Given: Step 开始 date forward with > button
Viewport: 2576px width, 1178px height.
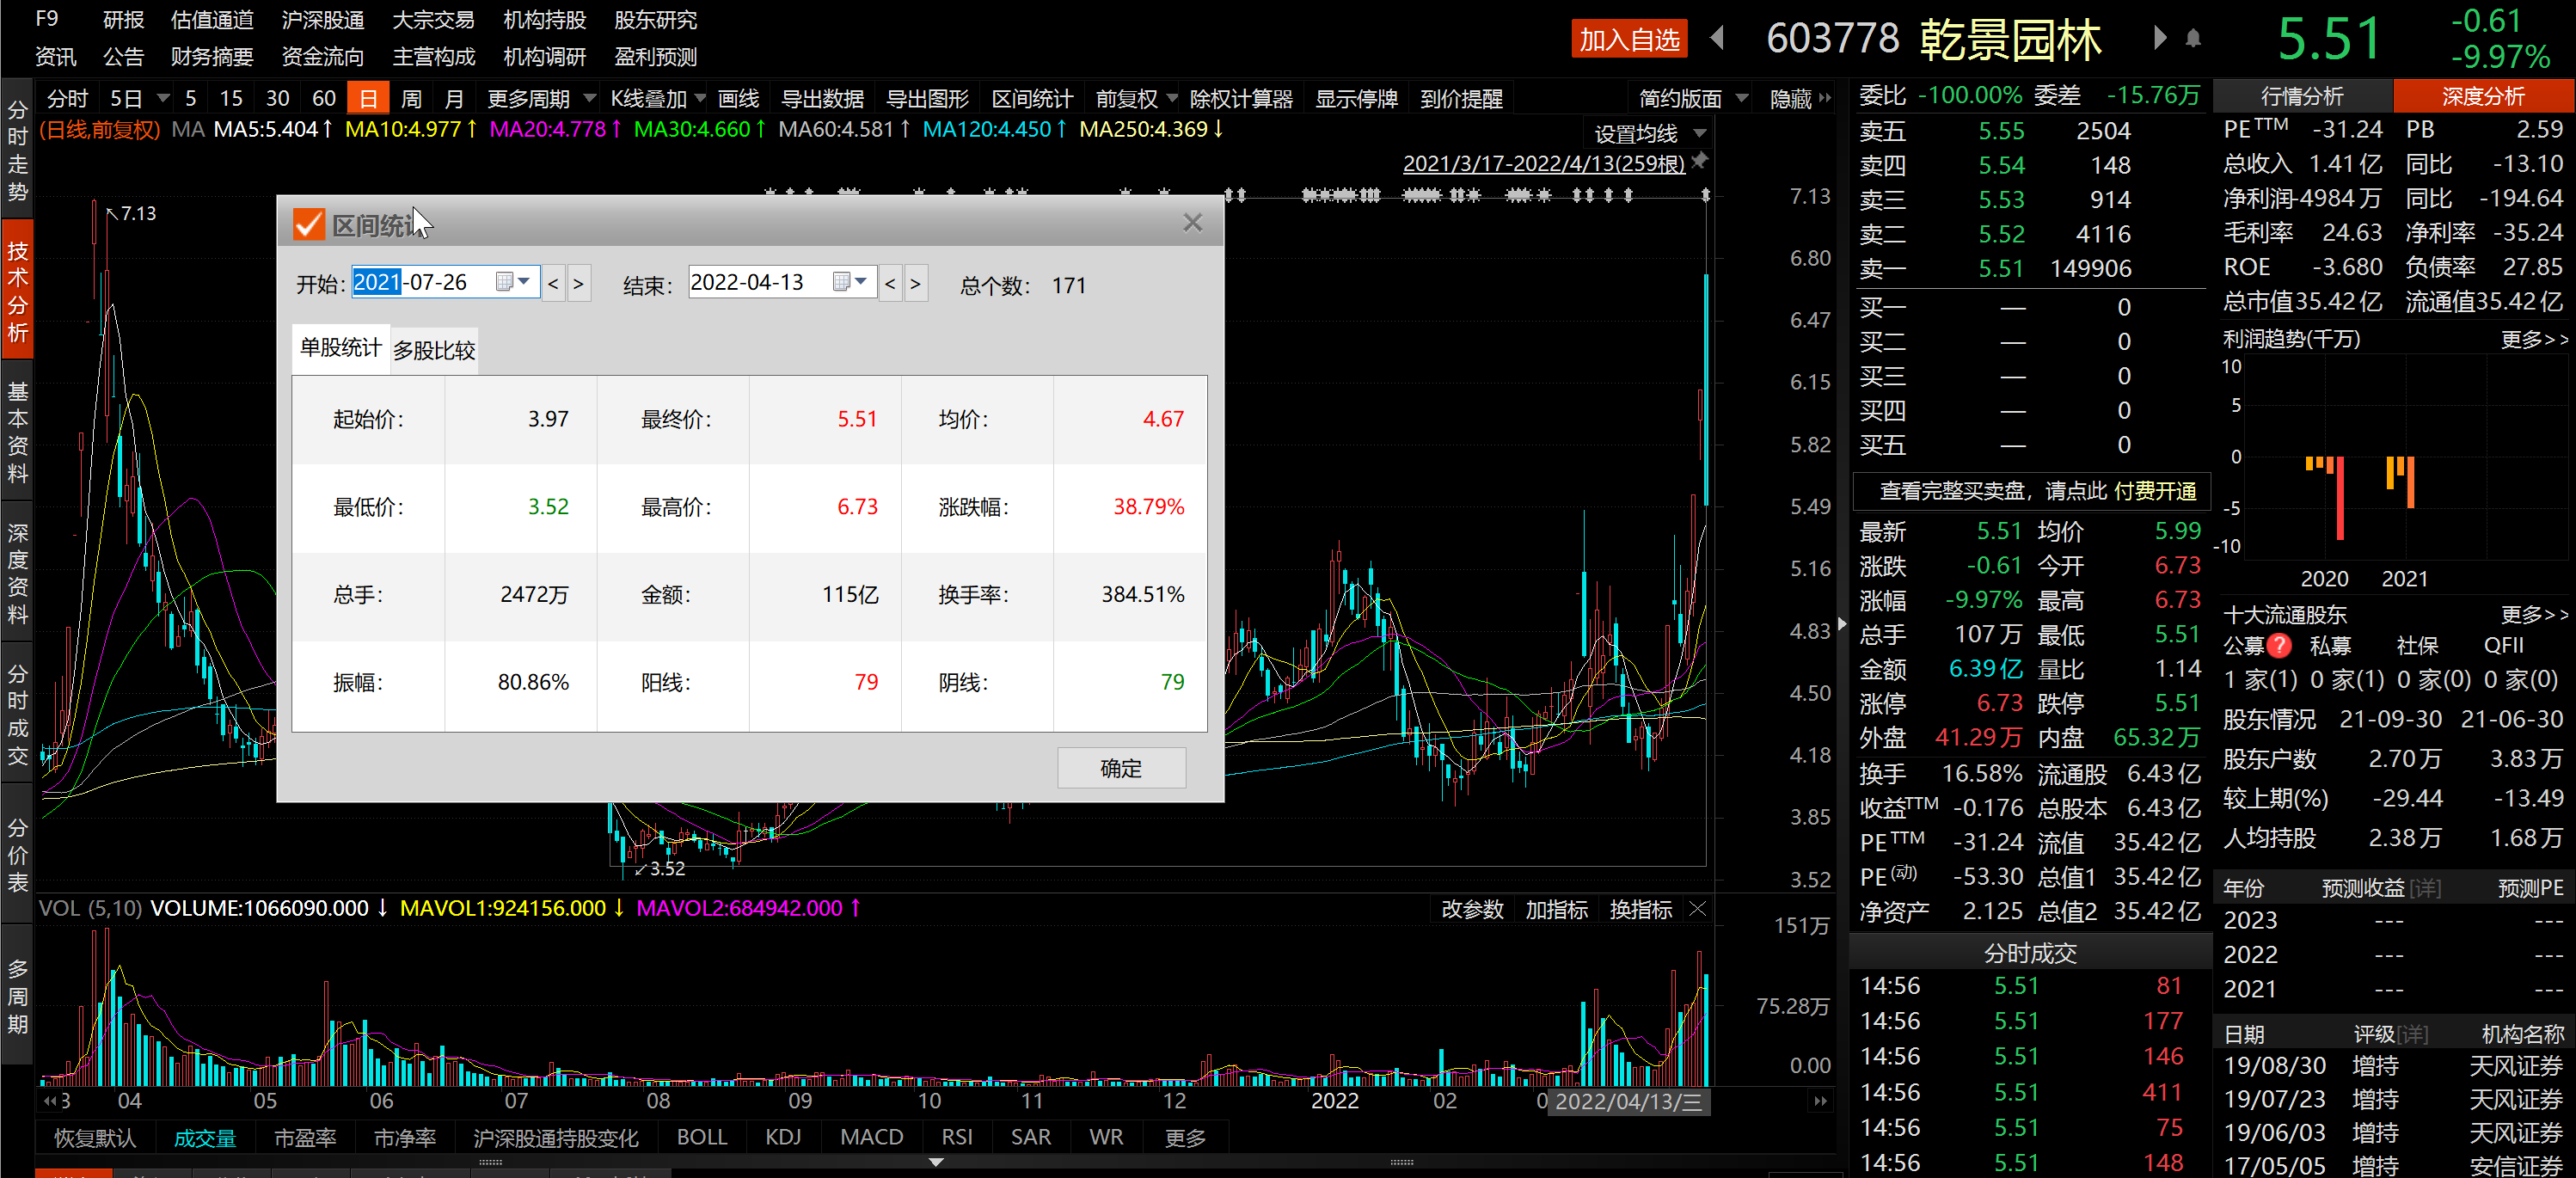Looking at the screenshot, I should tap(578, 283).
